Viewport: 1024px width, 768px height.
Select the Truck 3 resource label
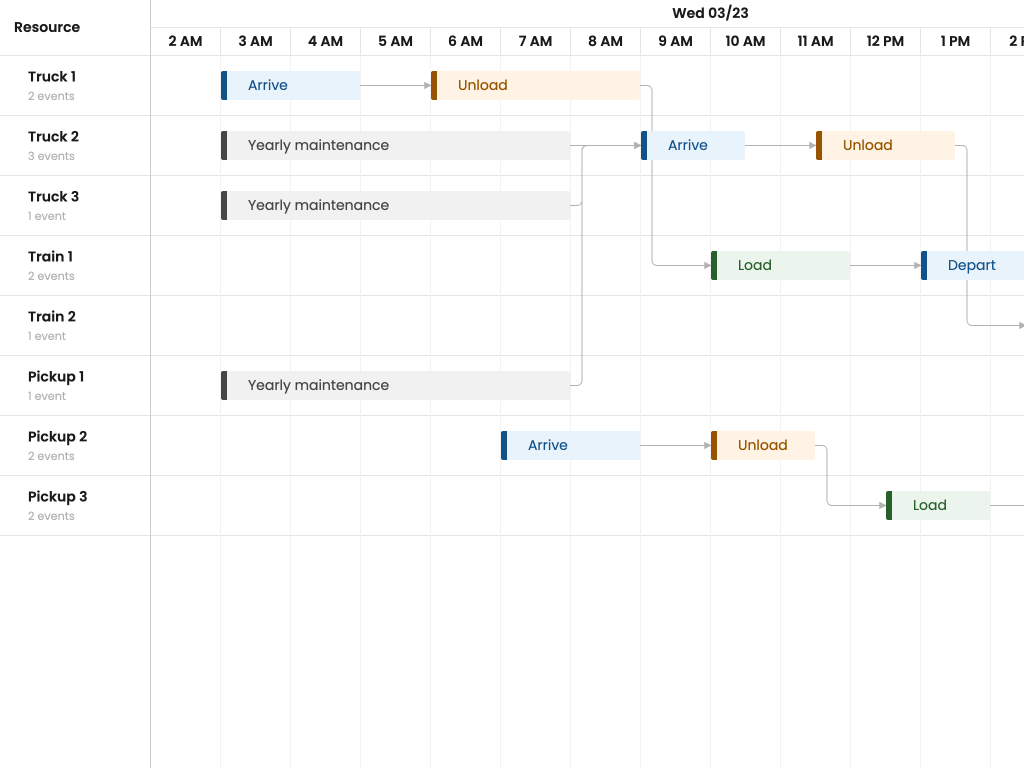(x=53, y=197)
